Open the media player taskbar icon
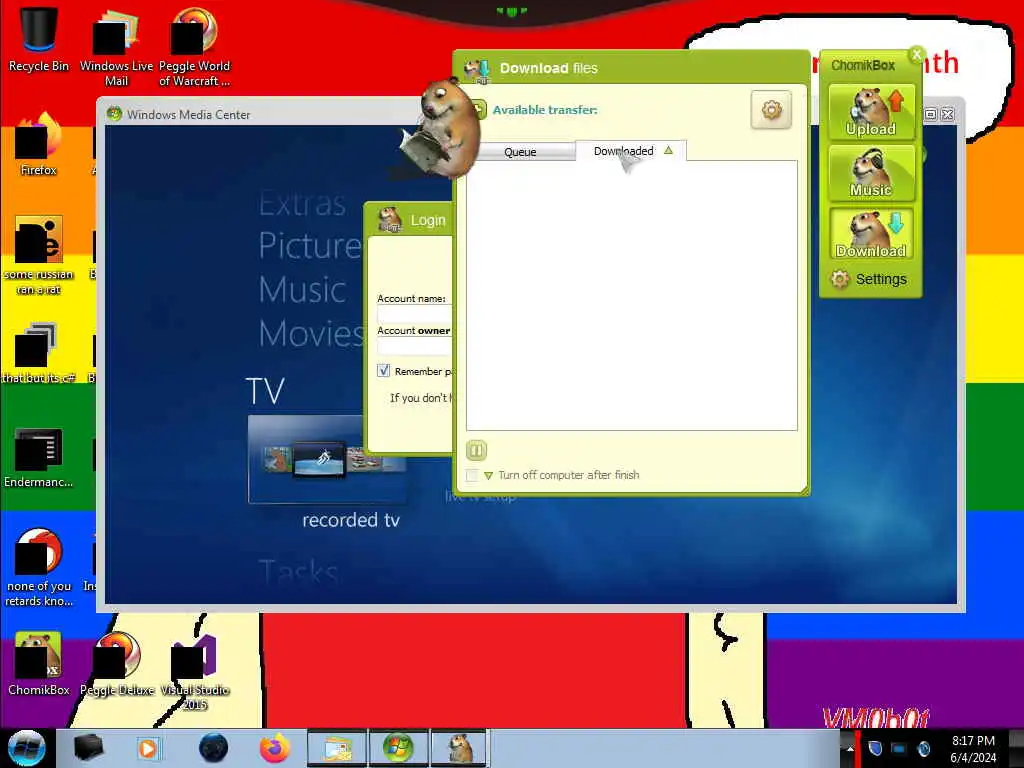1024x768 pixels. tap(148, 748)
